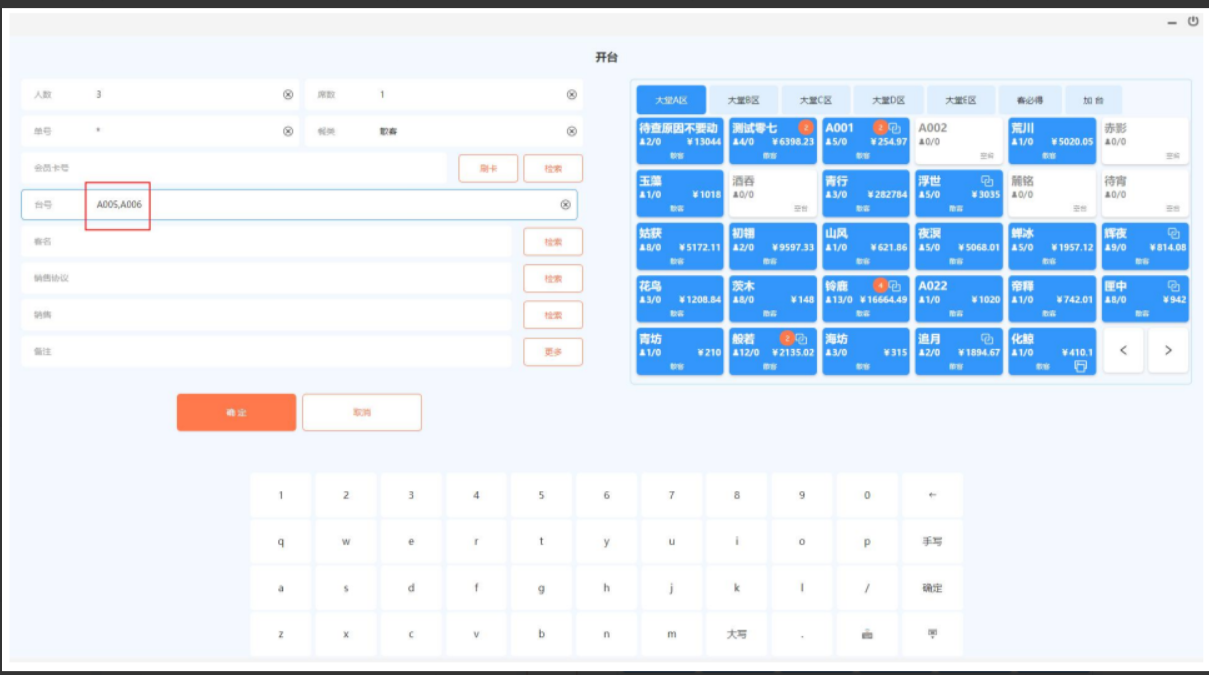Click the backspace arrow key on keypad
The image size is (1209, 675).
pos(932,495)
